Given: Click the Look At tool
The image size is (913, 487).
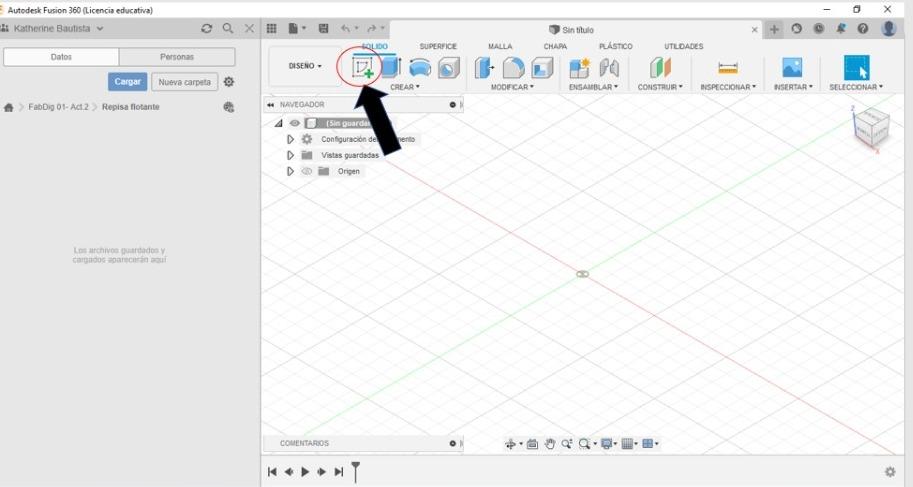Looking at the screenshot, I should pos(532,444).
